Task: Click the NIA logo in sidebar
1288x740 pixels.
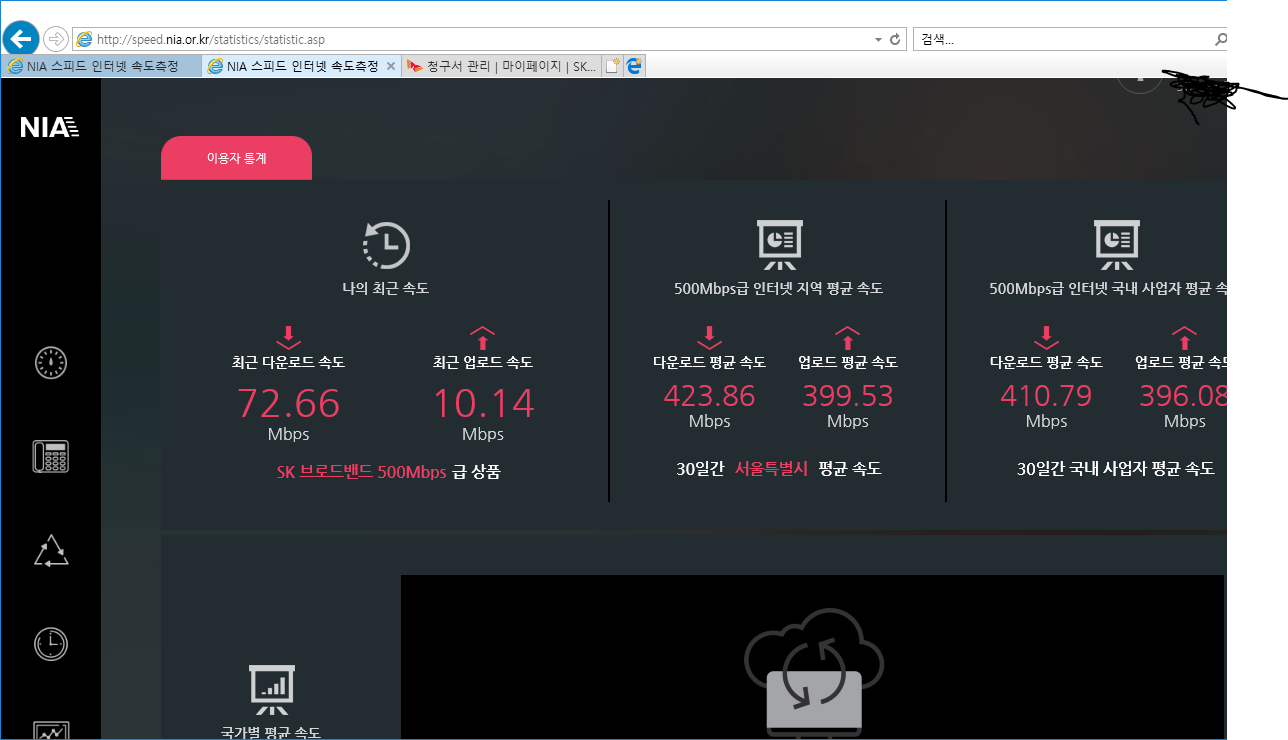Action: click(49, 127)
